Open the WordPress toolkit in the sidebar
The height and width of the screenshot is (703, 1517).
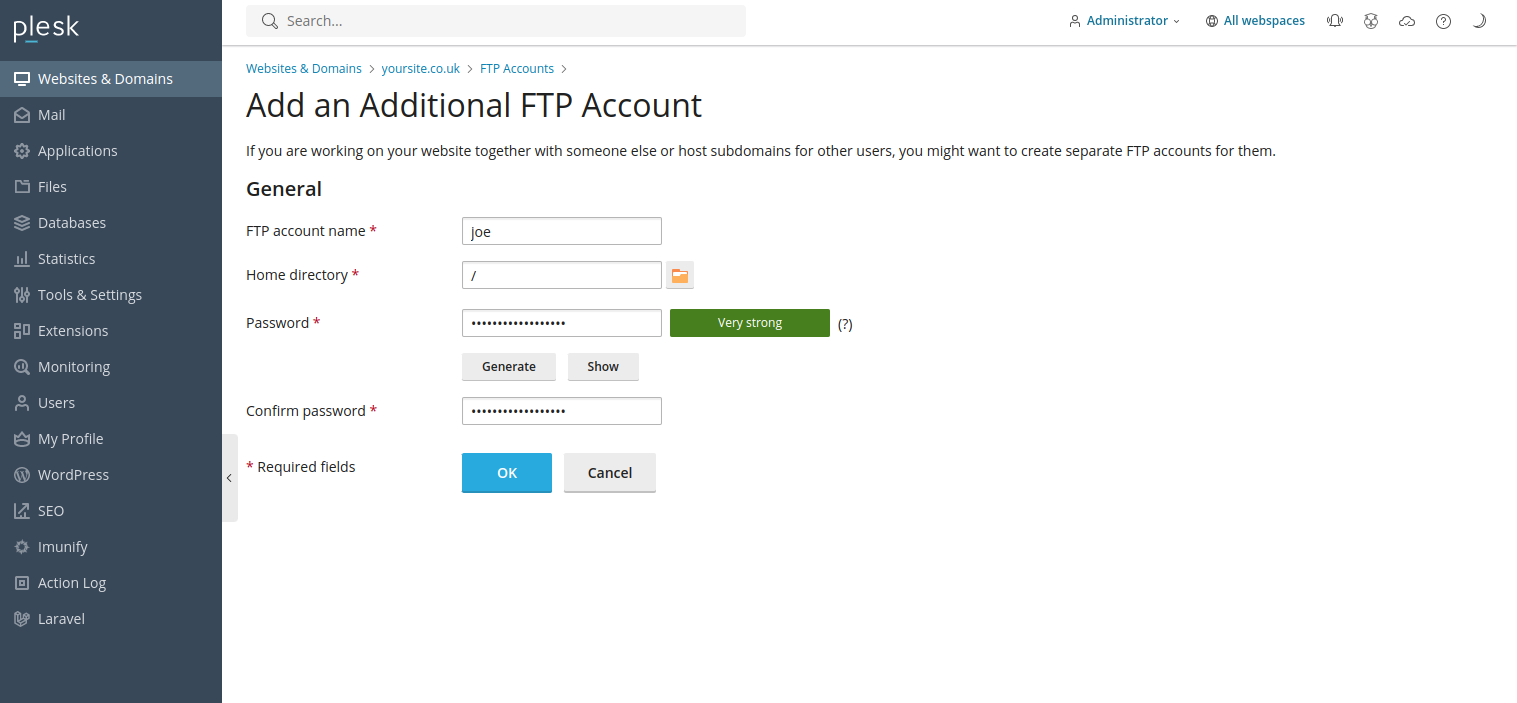(x=73, y=474)
